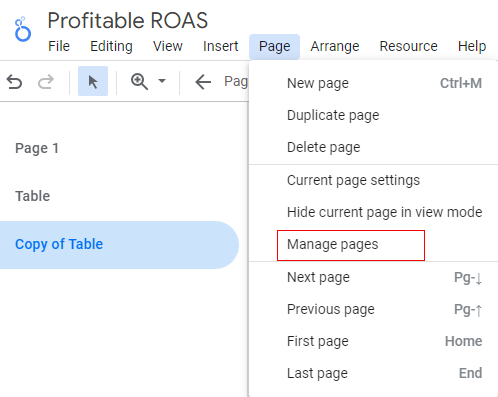
Task: Choose Delete page
Action: click(373, 147)
